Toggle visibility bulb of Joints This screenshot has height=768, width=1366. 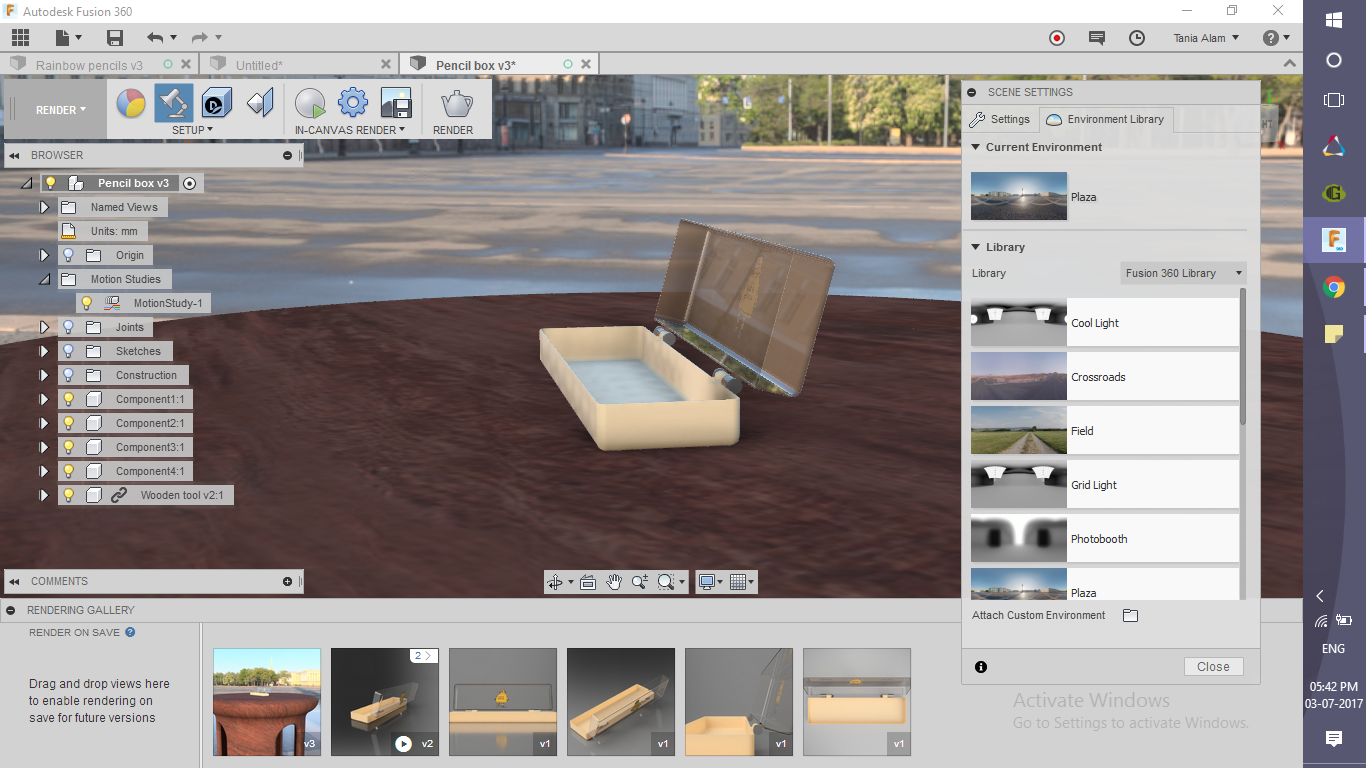pos(69,327)
